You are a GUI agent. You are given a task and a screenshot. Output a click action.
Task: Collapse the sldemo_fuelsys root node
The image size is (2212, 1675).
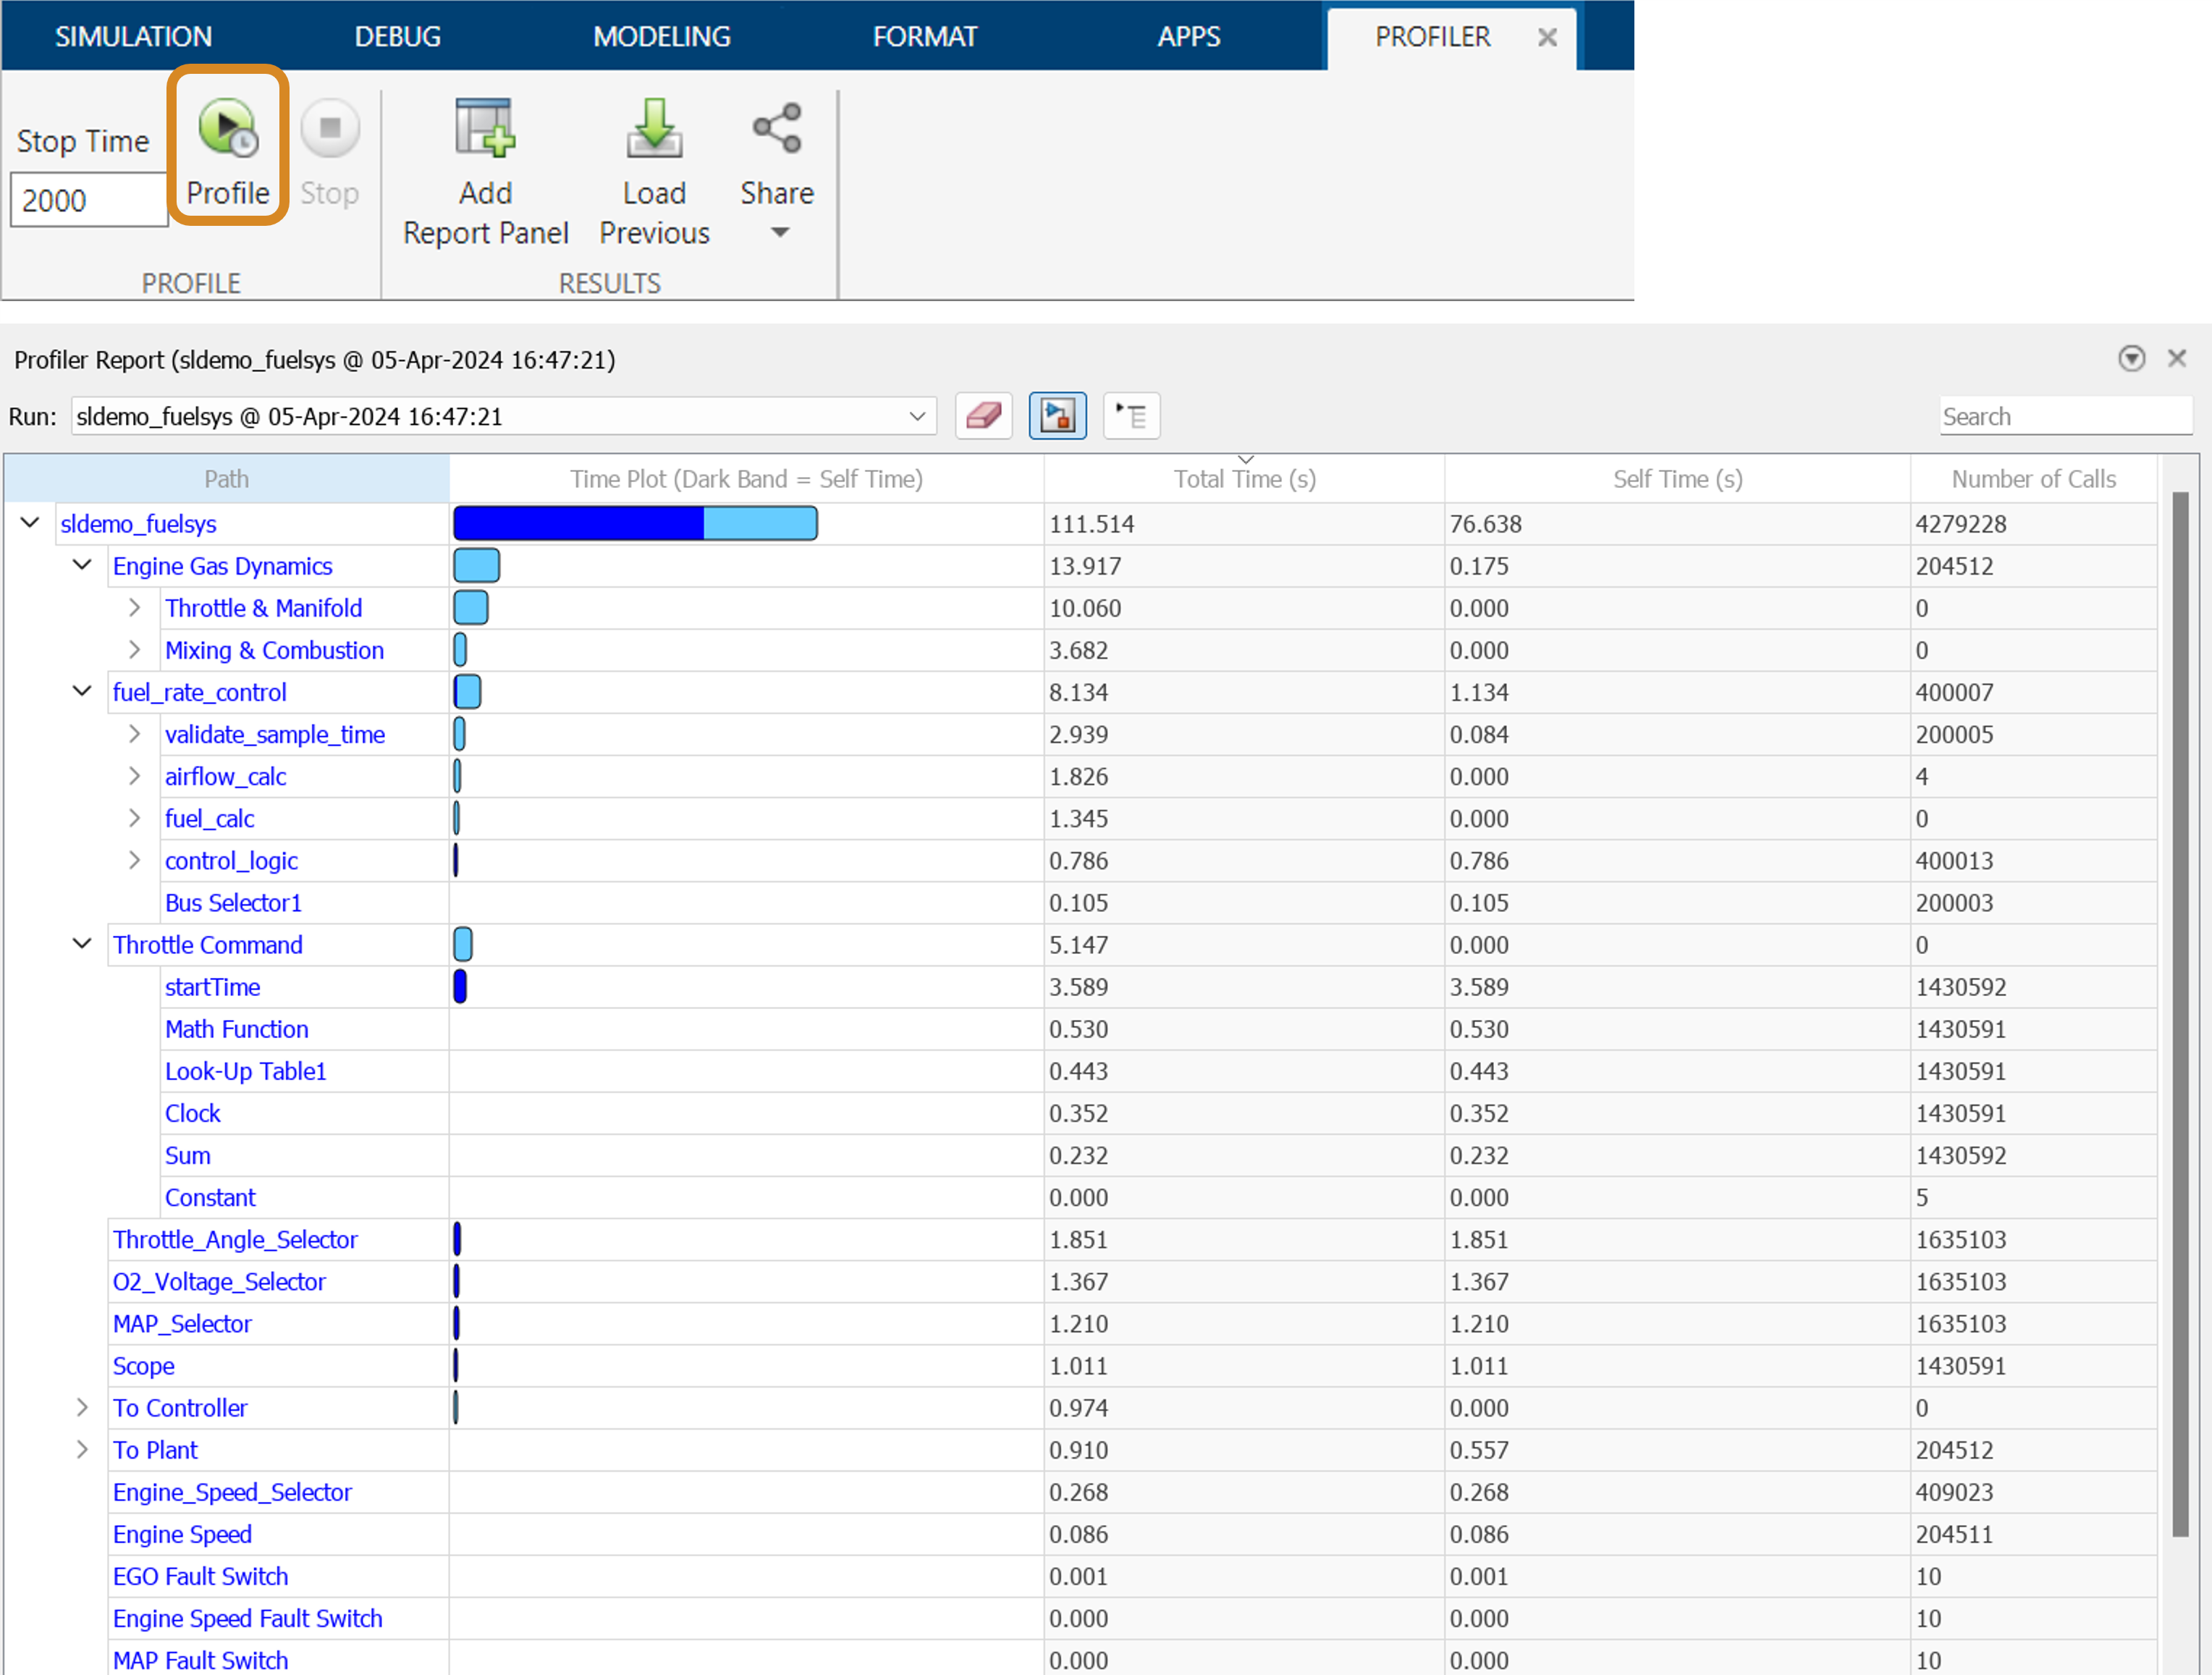30,523
